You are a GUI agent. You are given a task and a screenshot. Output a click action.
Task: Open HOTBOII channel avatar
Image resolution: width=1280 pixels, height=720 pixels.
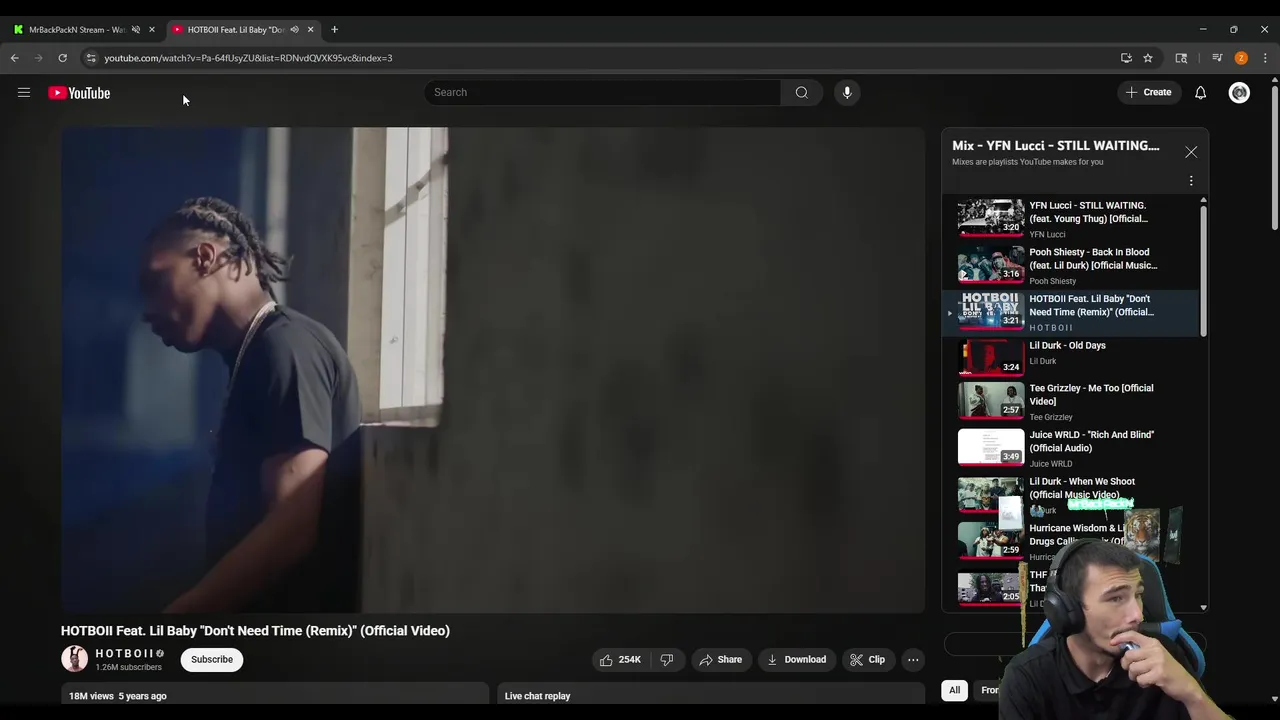pos(74,659)
